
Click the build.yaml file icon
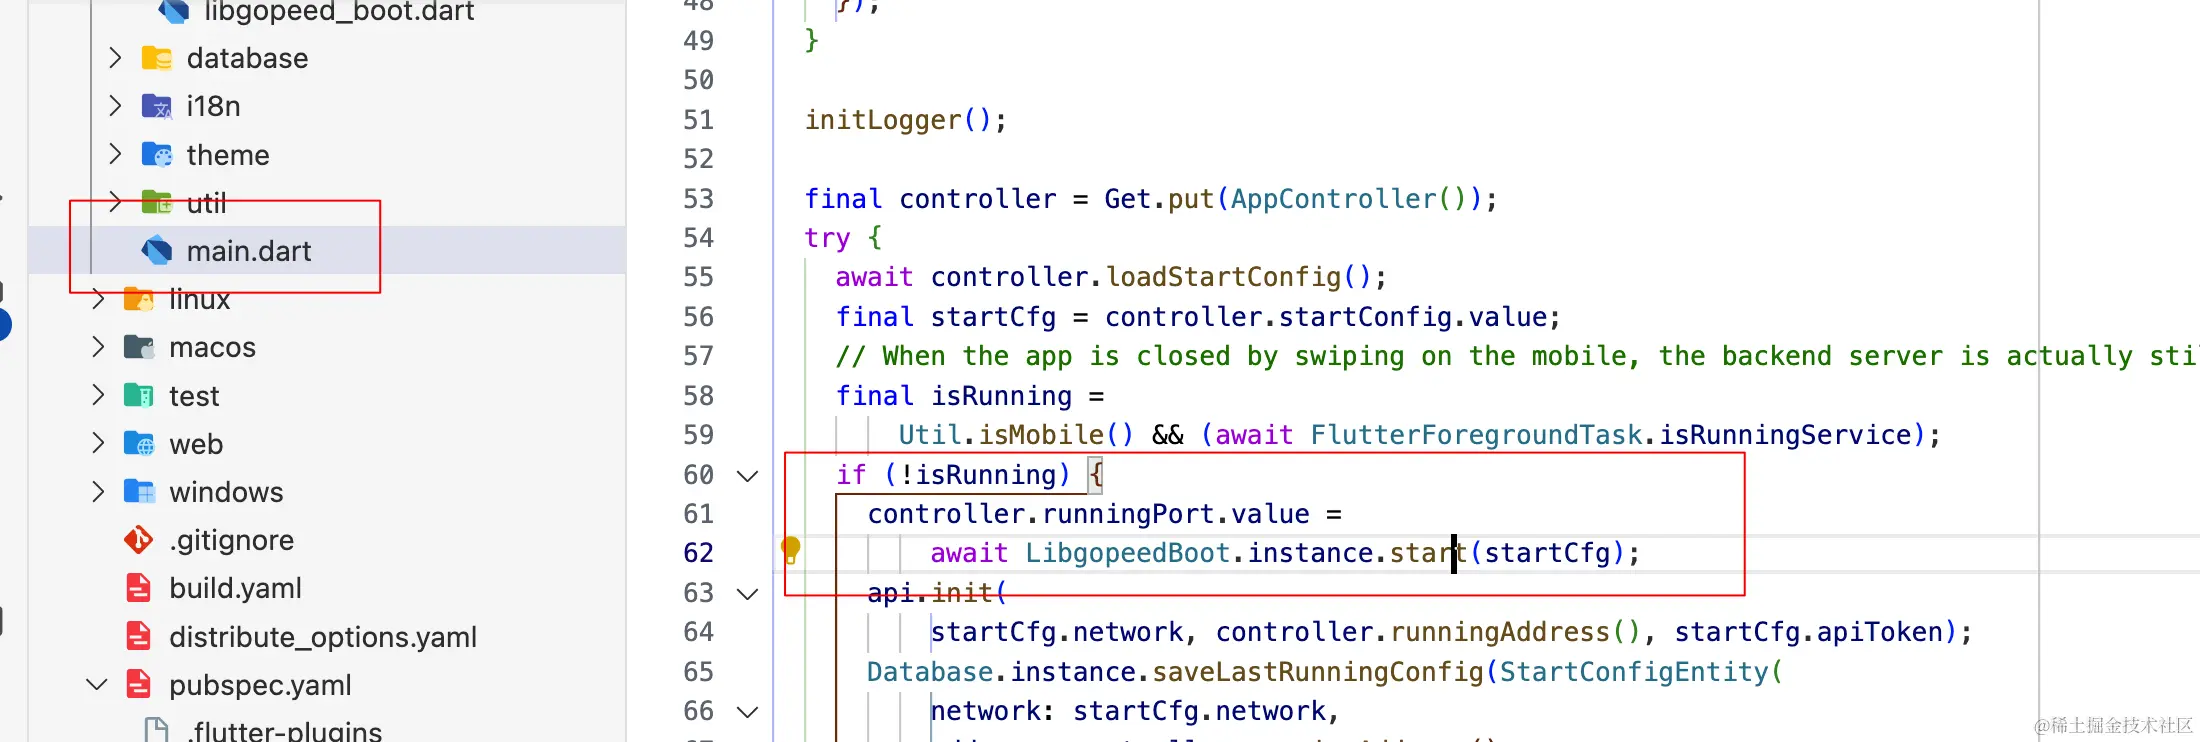click(x=139, y=588)
